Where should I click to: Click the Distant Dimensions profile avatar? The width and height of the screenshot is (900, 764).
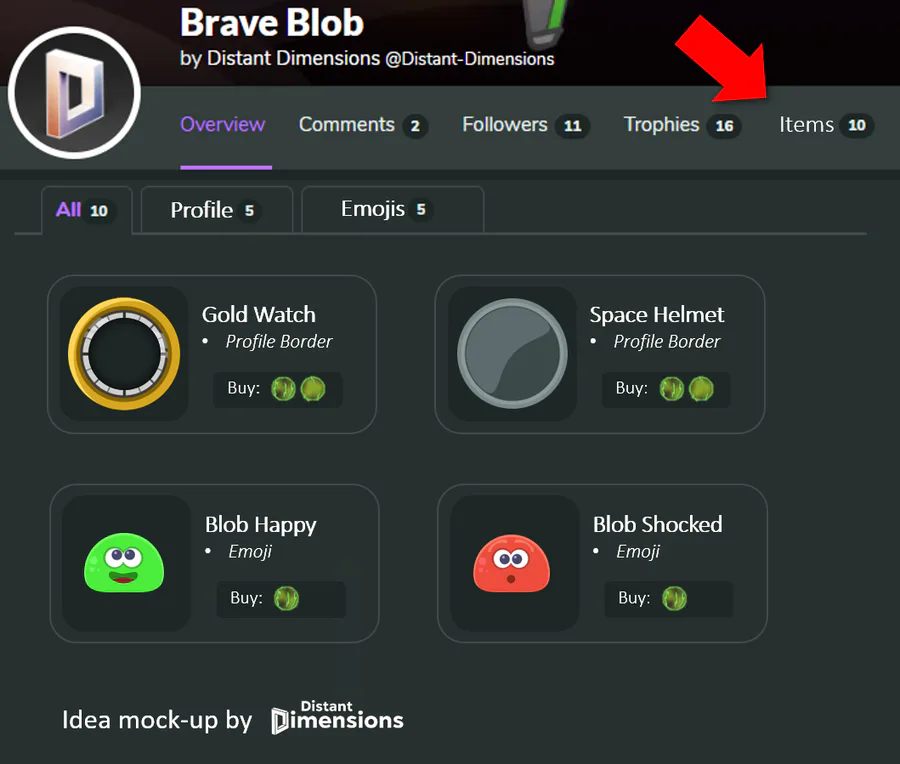coord(75,92)
